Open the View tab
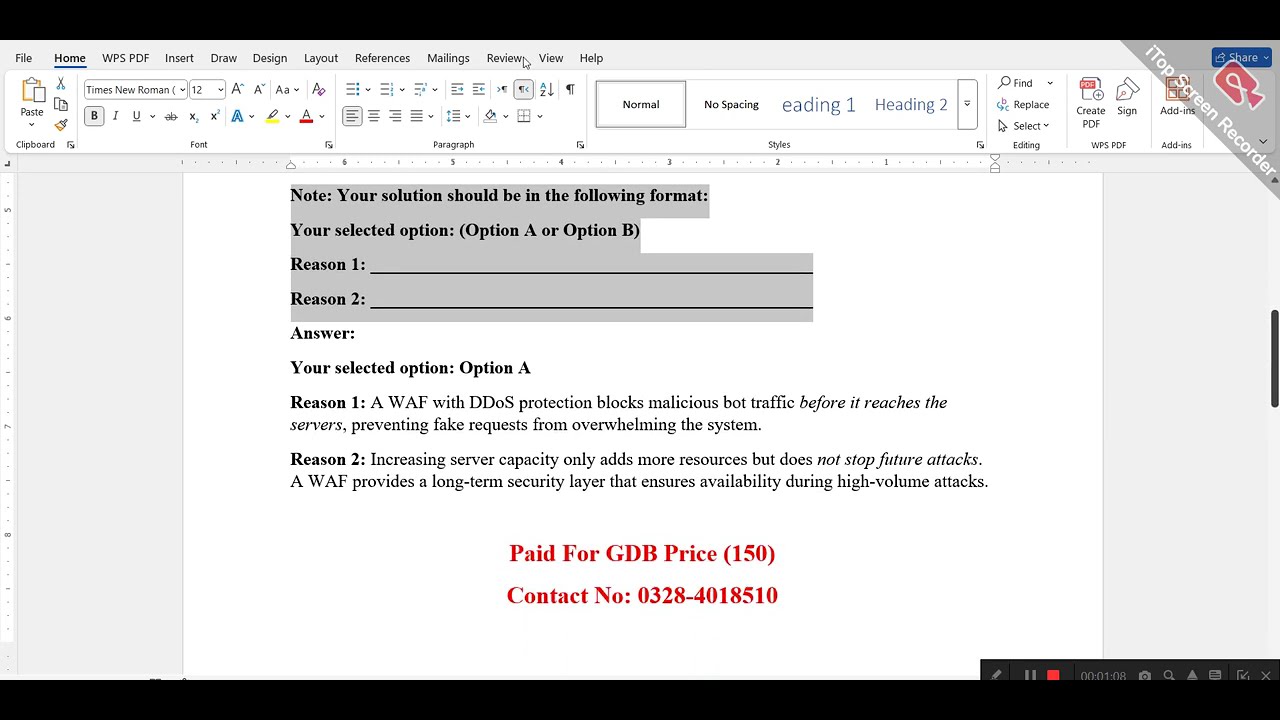Image resolution: width=1280 pixels, height=720 pixels. pos(551,58)
